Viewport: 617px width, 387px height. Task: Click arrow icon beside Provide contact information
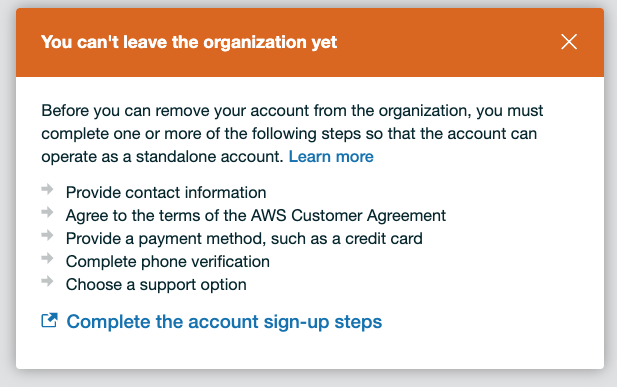tap(47, 189)
